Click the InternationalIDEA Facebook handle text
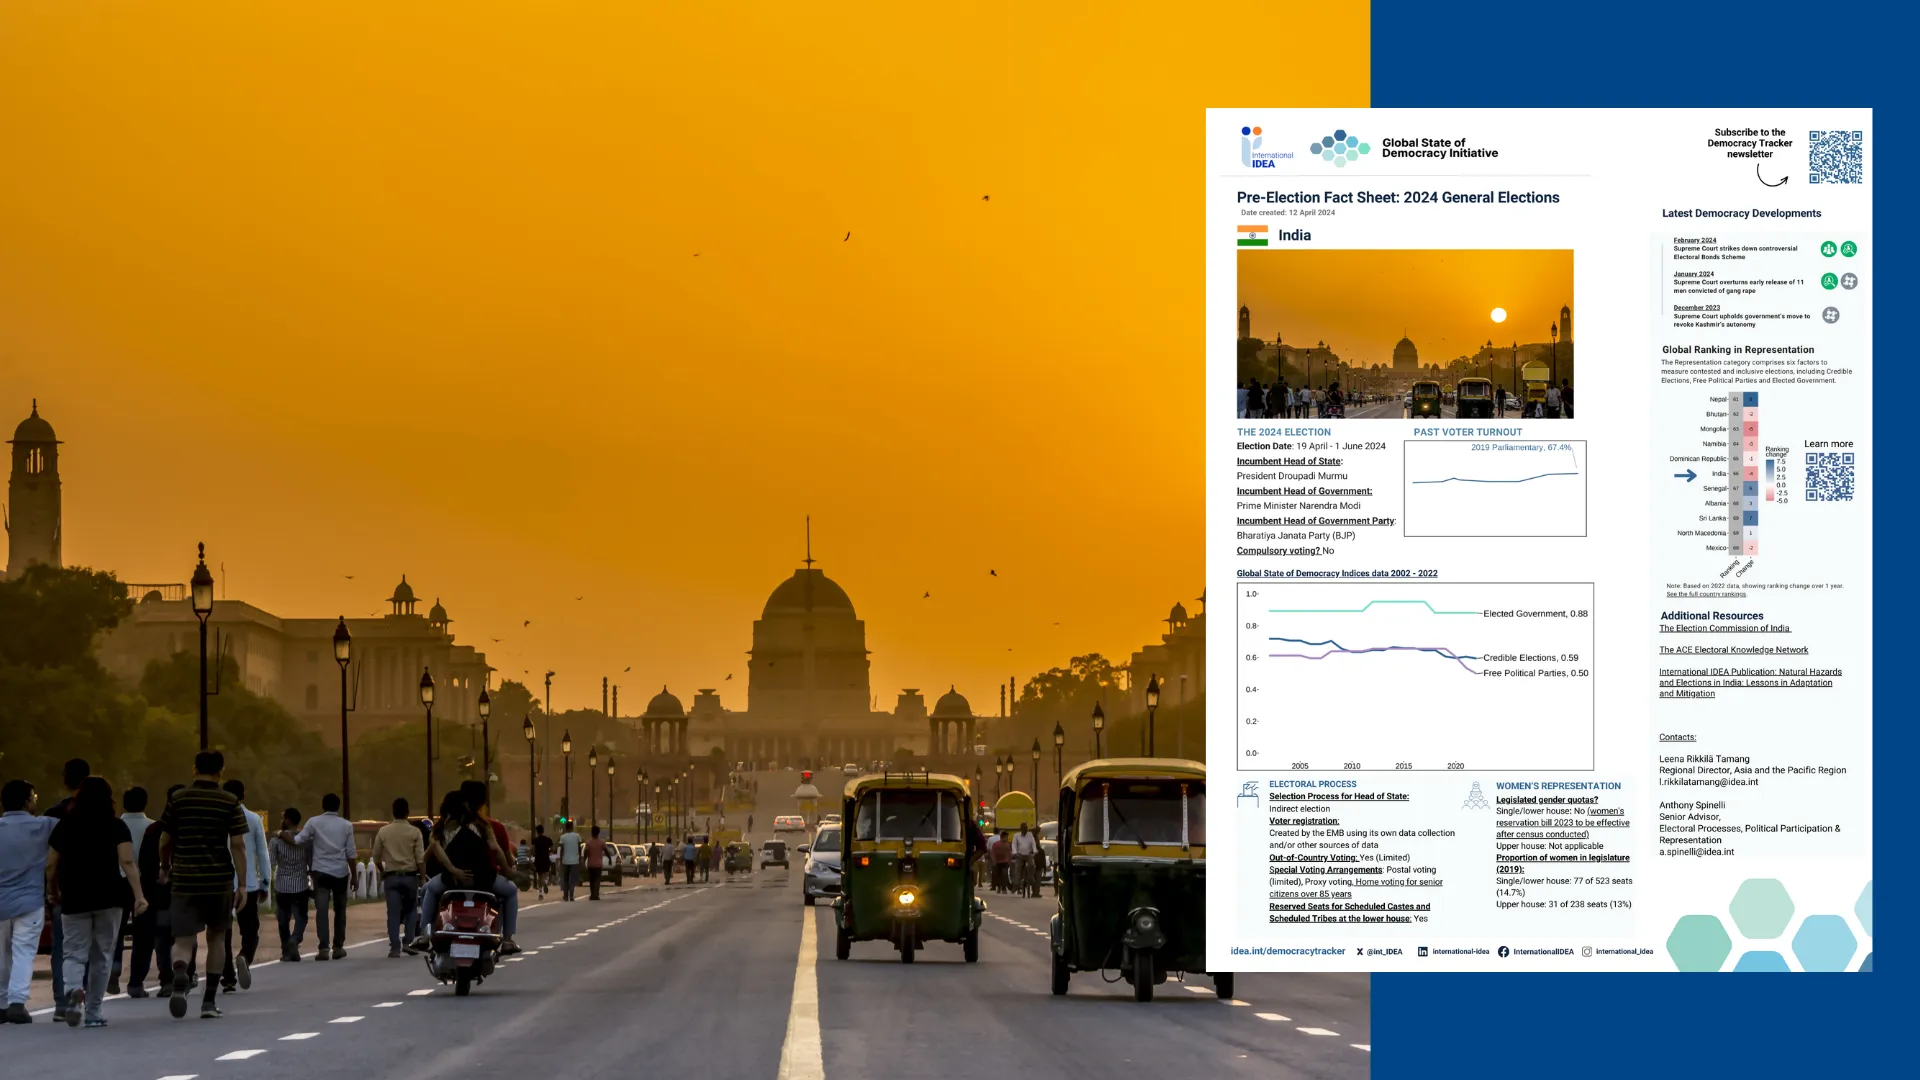Screen dimensions: 1920x1080 (x=1543, y=952)
